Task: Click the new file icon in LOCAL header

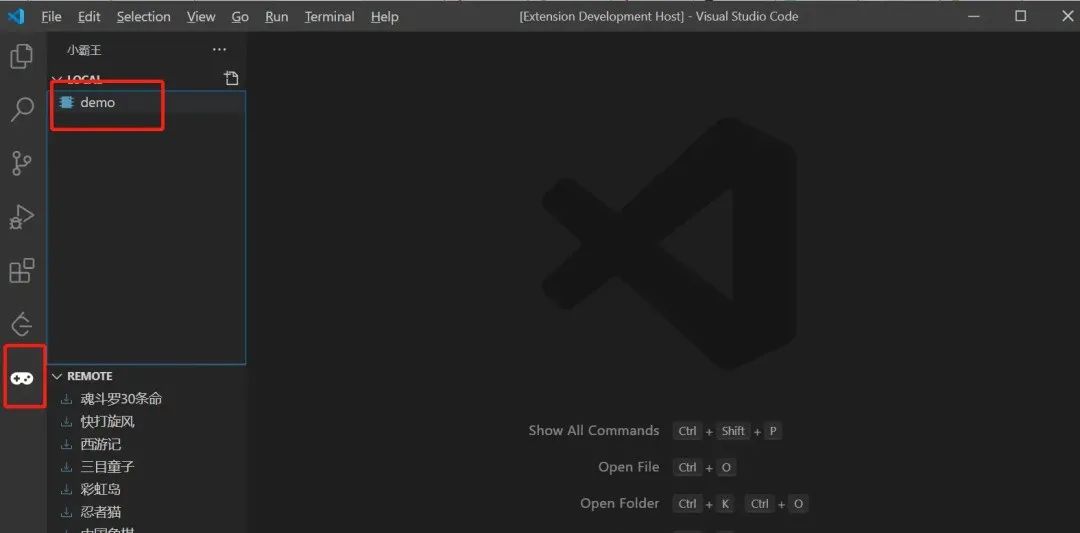Action: point(231,79)
